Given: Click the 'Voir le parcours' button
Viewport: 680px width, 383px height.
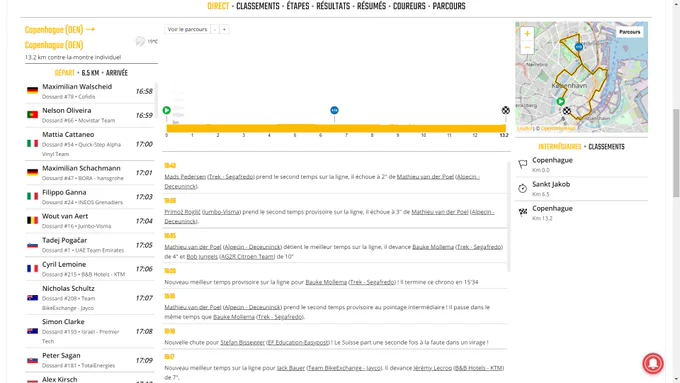Looking at the screenshot, I should point(187,29).
